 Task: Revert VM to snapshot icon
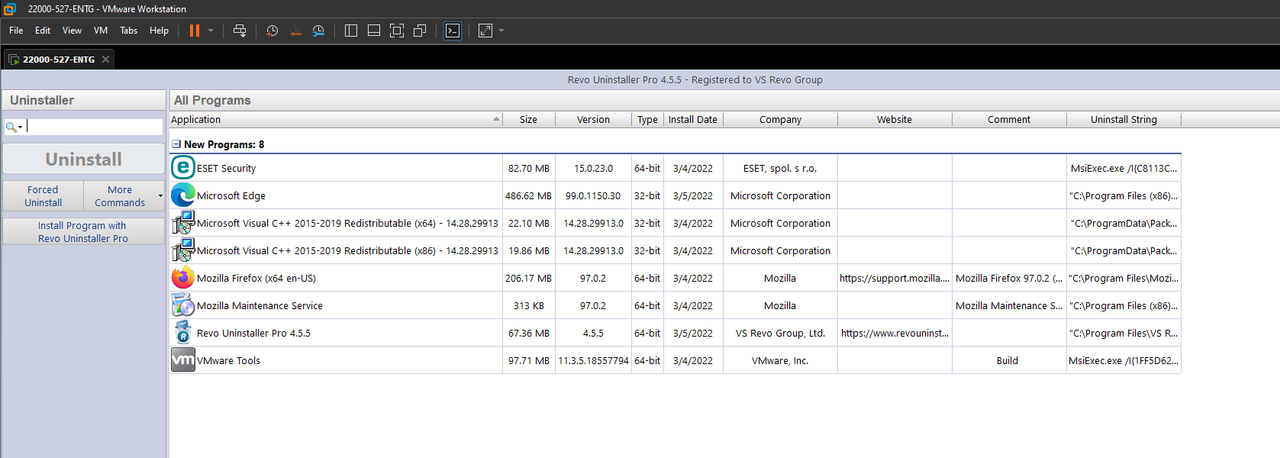296,30
